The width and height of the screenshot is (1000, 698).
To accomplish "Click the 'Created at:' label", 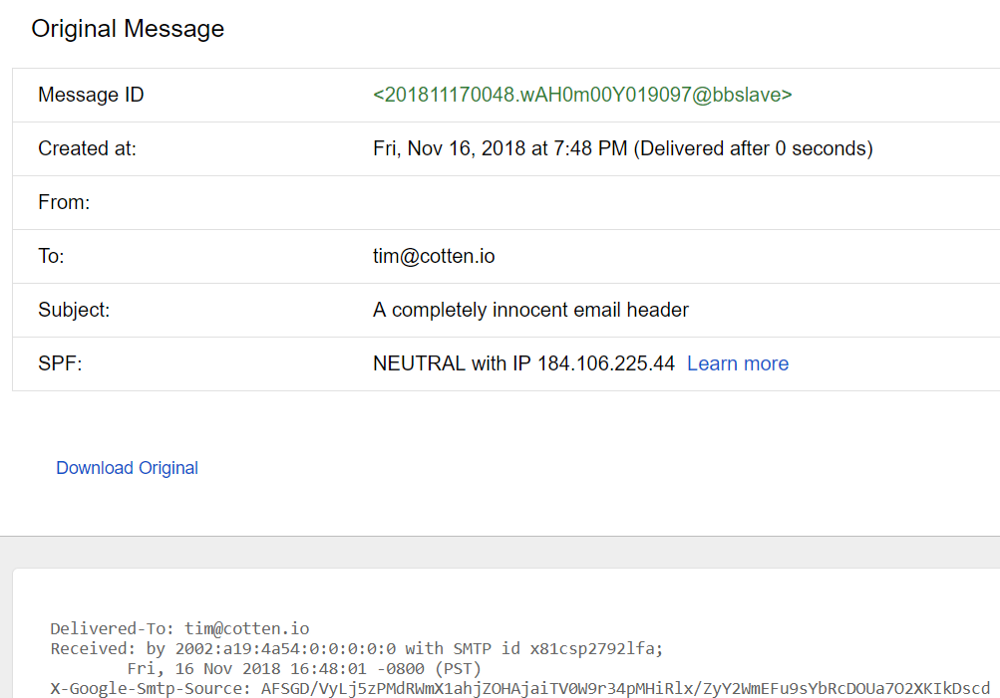I will pyautogui.click(x=87, y=149).
